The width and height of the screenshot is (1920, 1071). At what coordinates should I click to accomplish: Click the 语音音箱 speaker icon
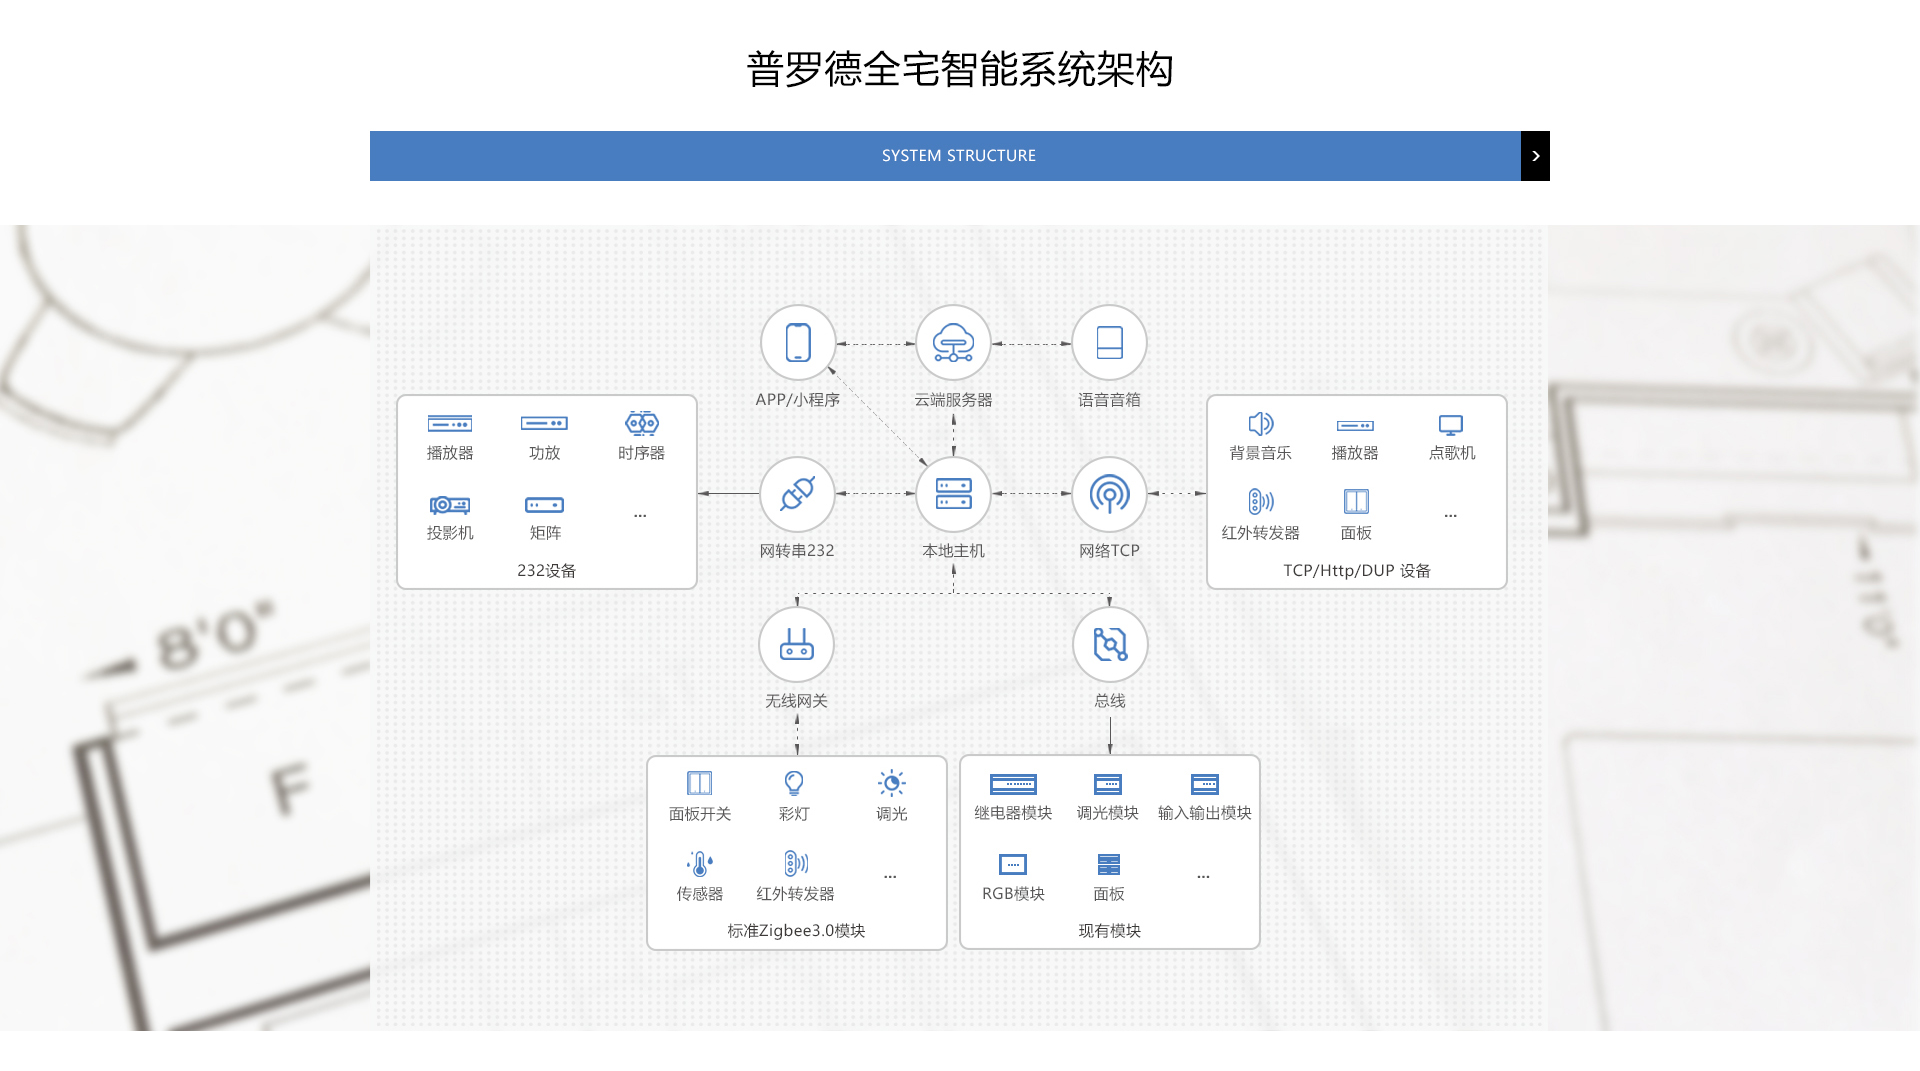click(1109, 343)
